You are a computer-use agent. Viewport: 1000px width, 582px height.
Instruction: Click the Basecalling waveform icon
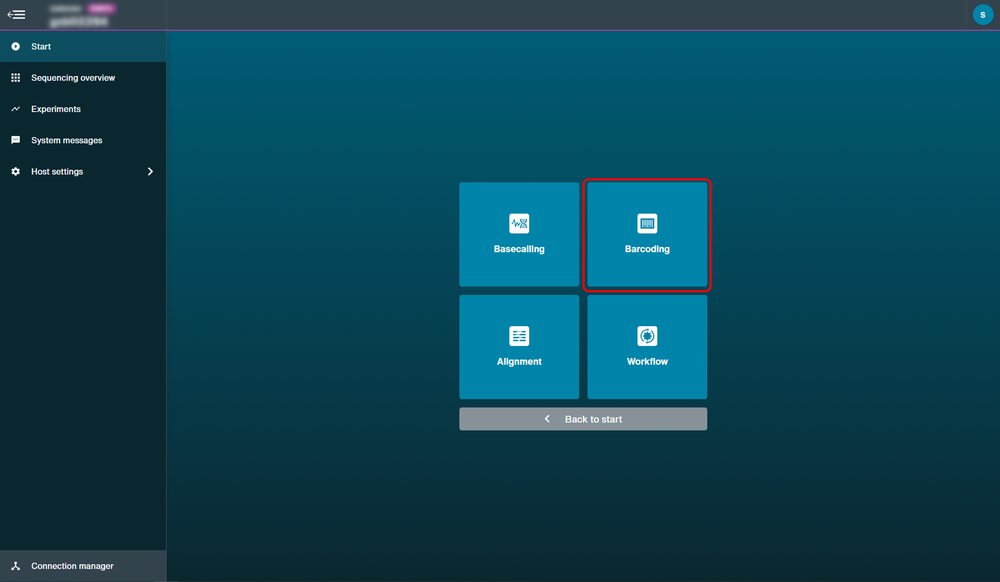pyautogui.click(x=519, y=224)
